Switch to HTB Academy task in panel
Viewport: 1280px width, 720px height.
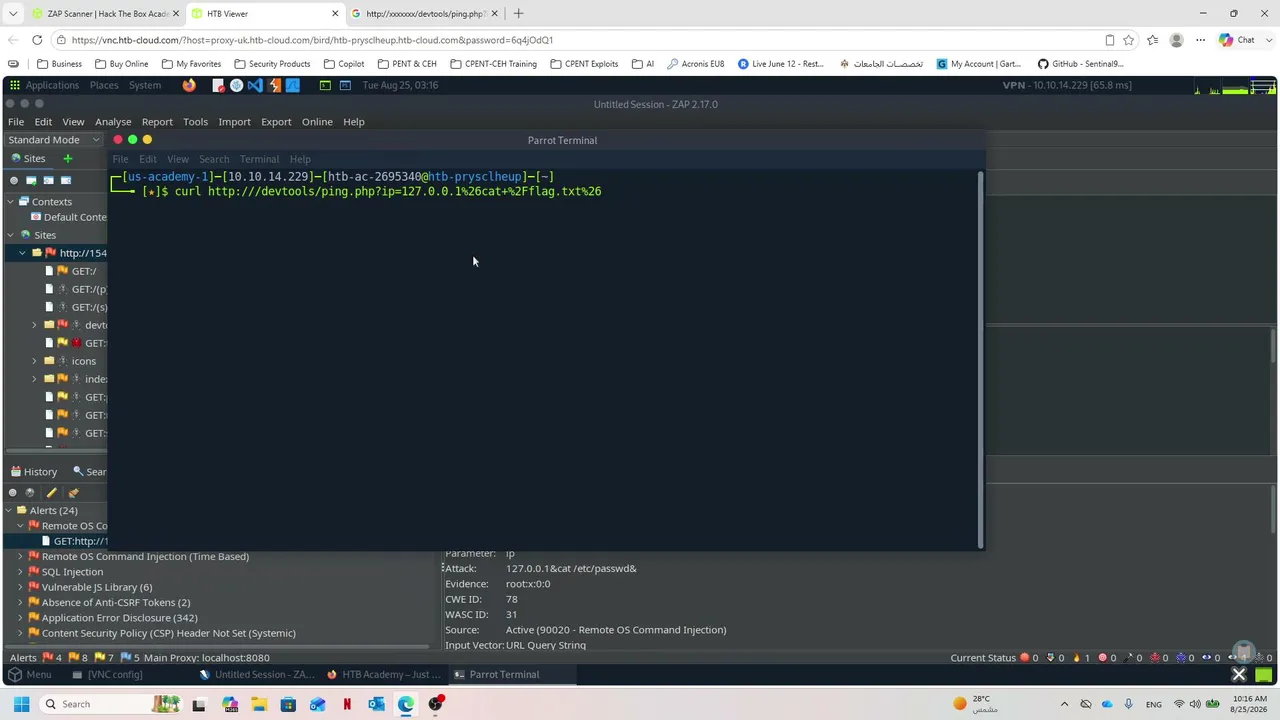click(x=385, y=675)
